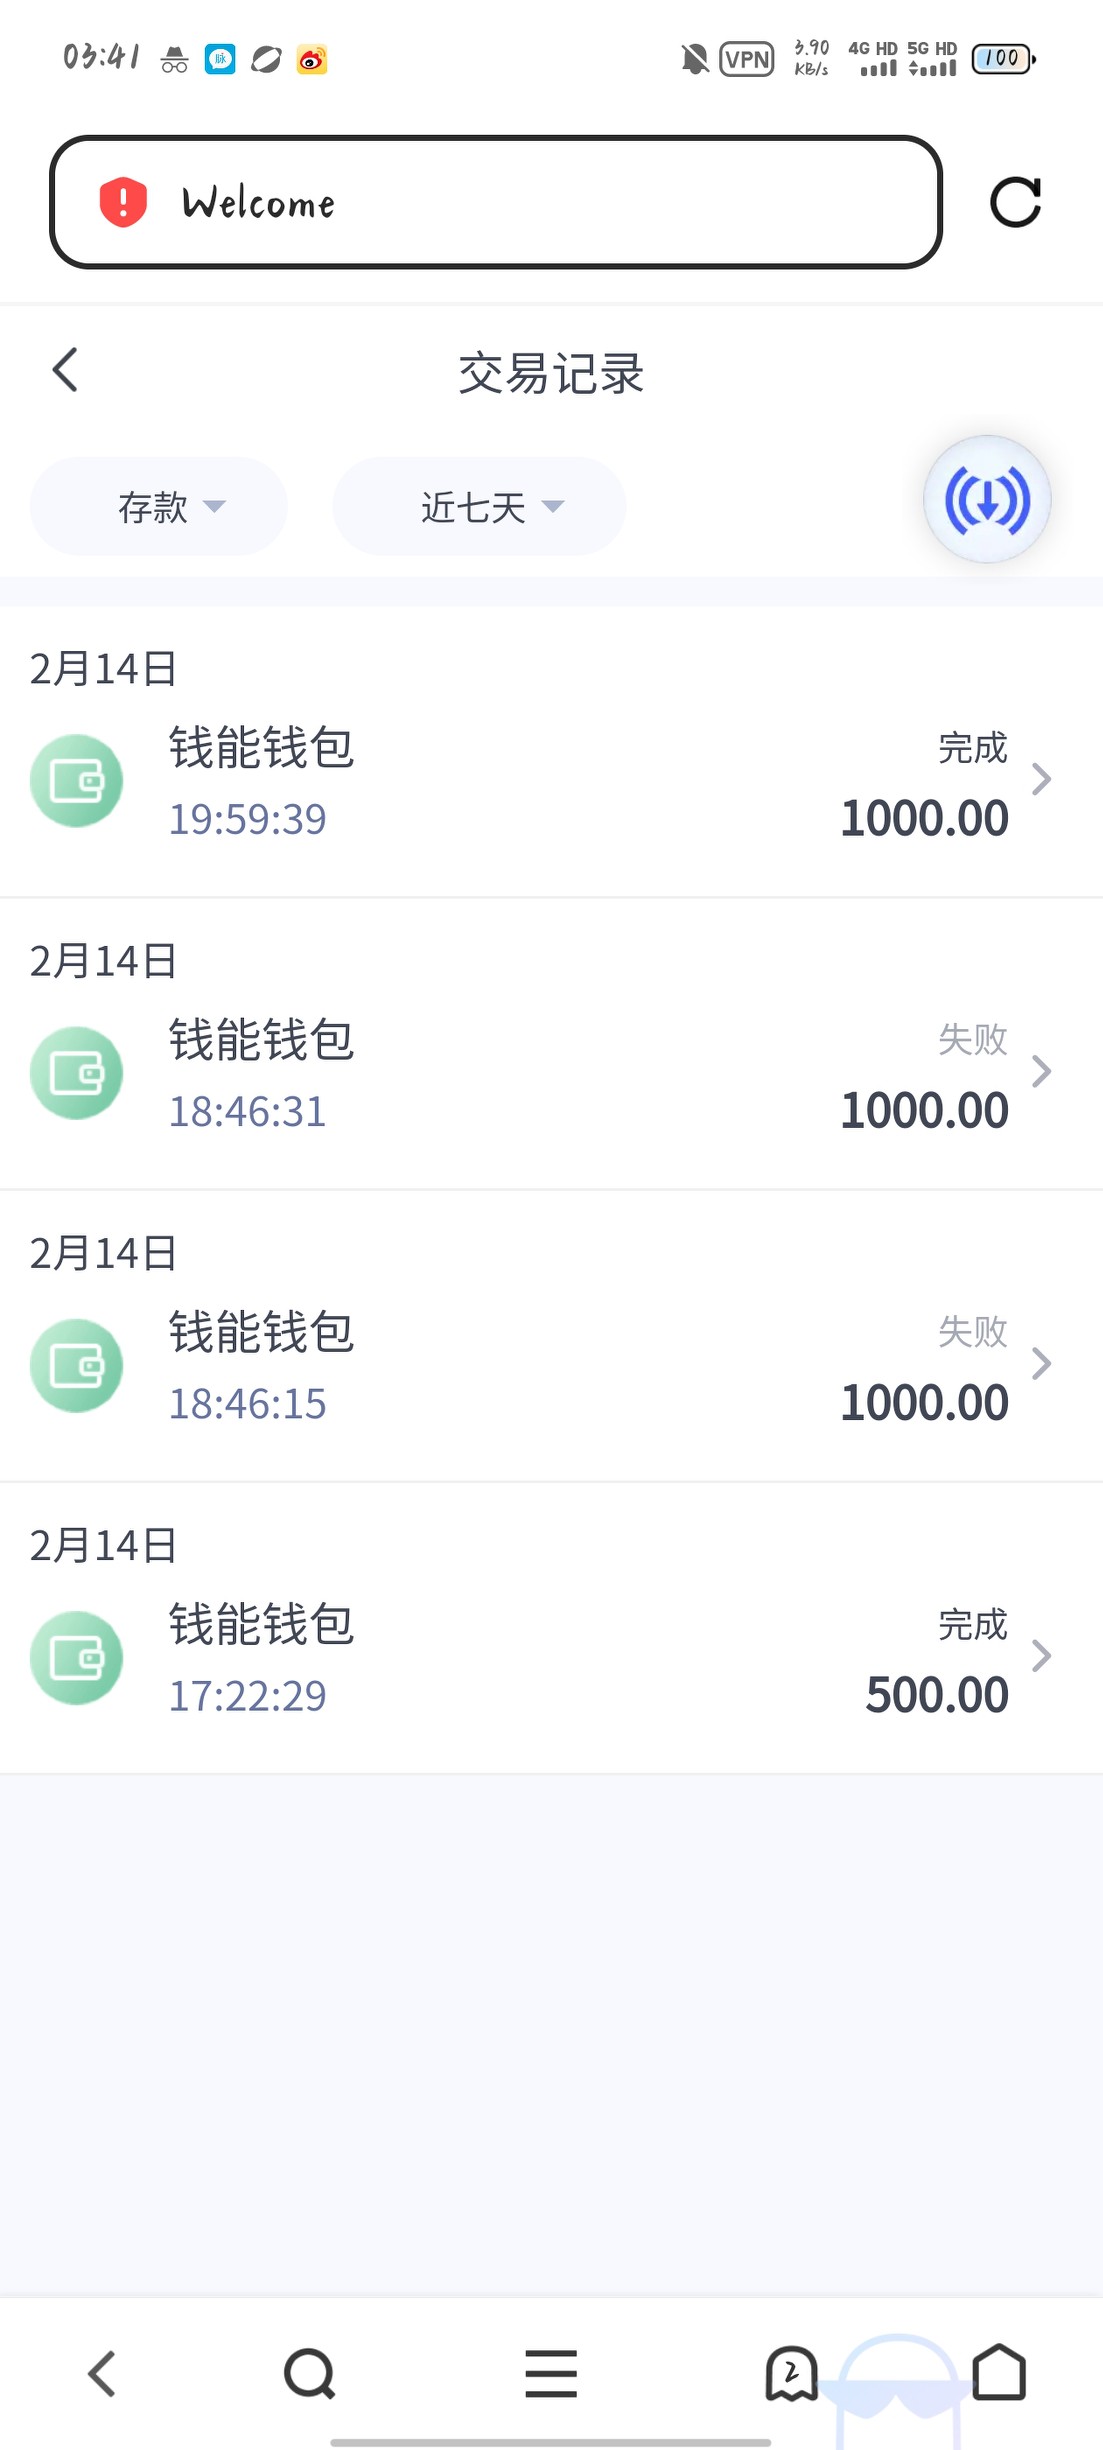Tap wallet icon of 19:59:39 deposit

click(x=77, y=781)
